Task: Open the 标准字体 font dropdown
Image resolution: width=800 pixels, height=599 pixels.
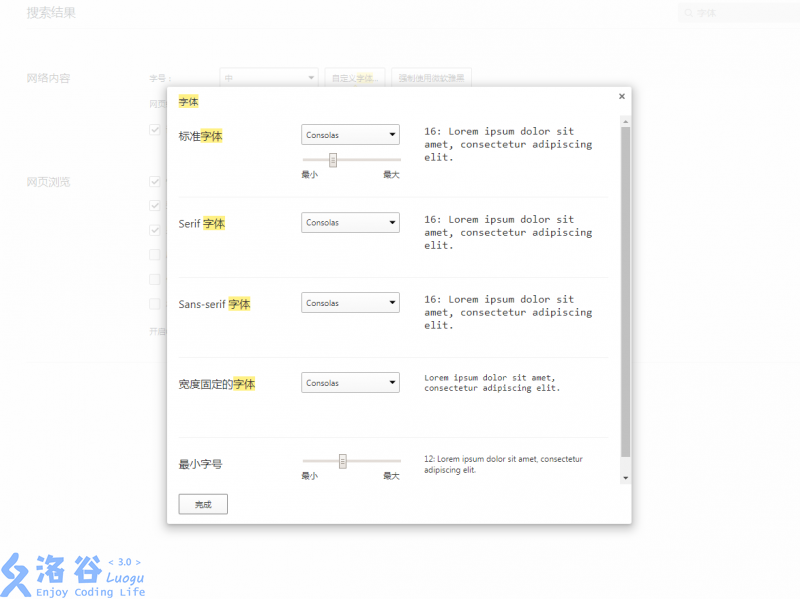Action: click(x=350, y=135)
